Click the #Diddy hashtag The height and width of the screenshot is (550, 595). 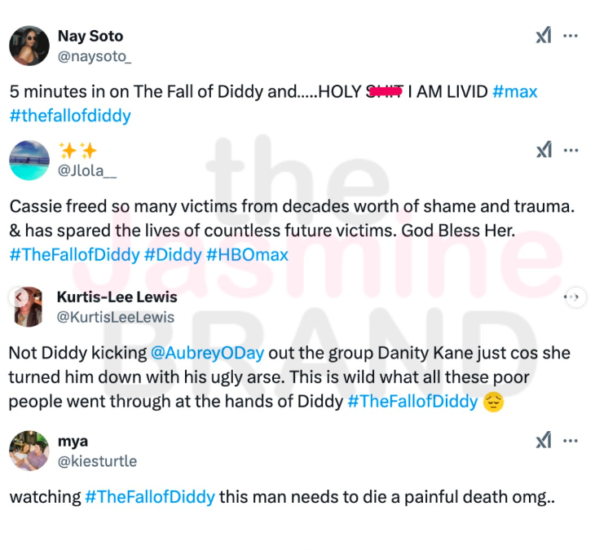point(173,255)
